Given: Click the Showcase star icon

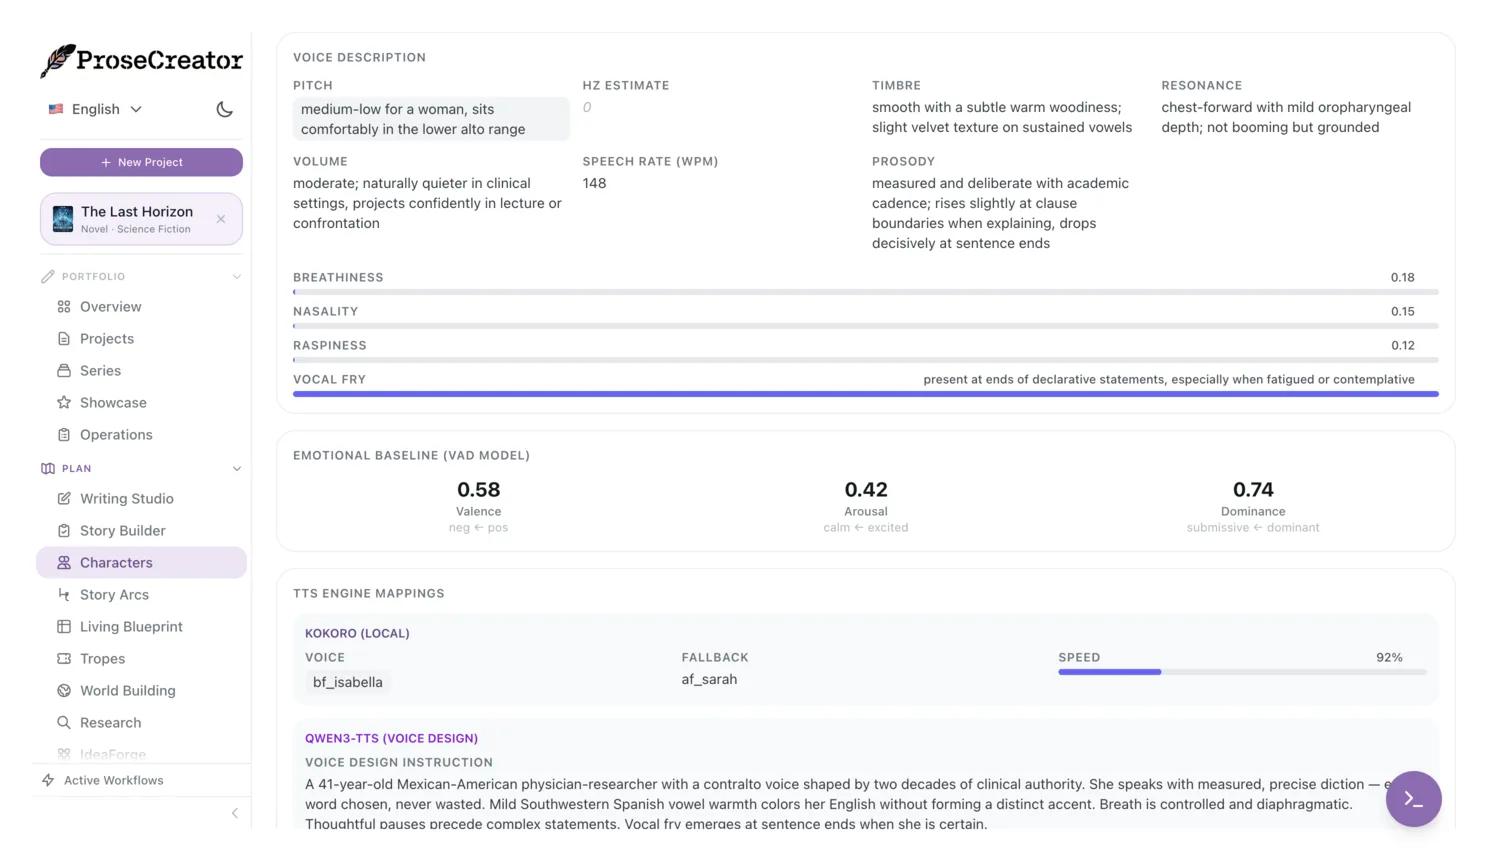Looking at the screenshot, I should (x=63, y=402).
